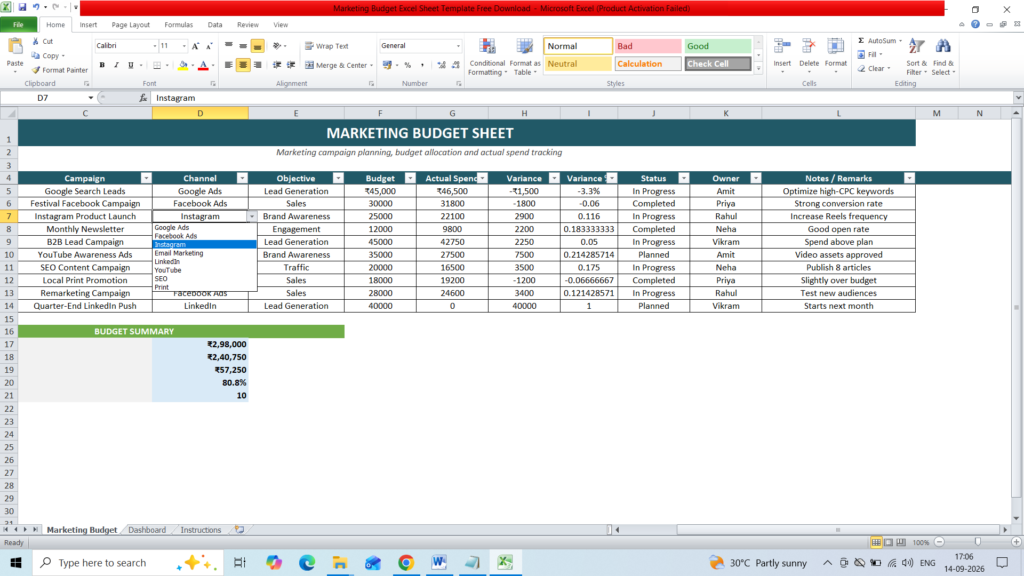Open the Name Box dropdown arrow
Screen dimensions: 1024x576
coord(91,98)
